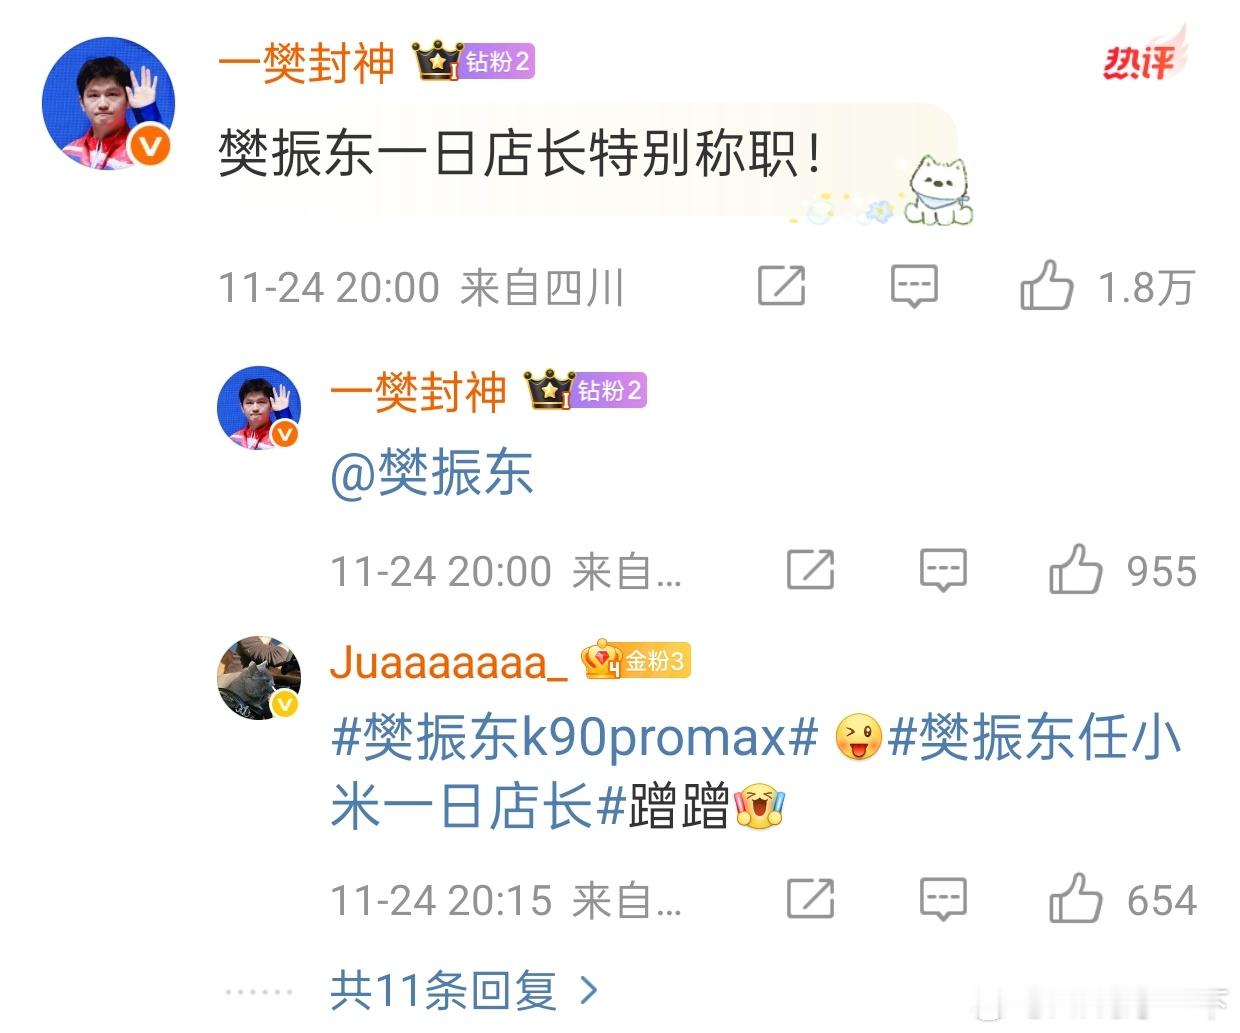Tap the Juaaaaaa_ username
The image size is (1240, 1033).
coord(449,662)
